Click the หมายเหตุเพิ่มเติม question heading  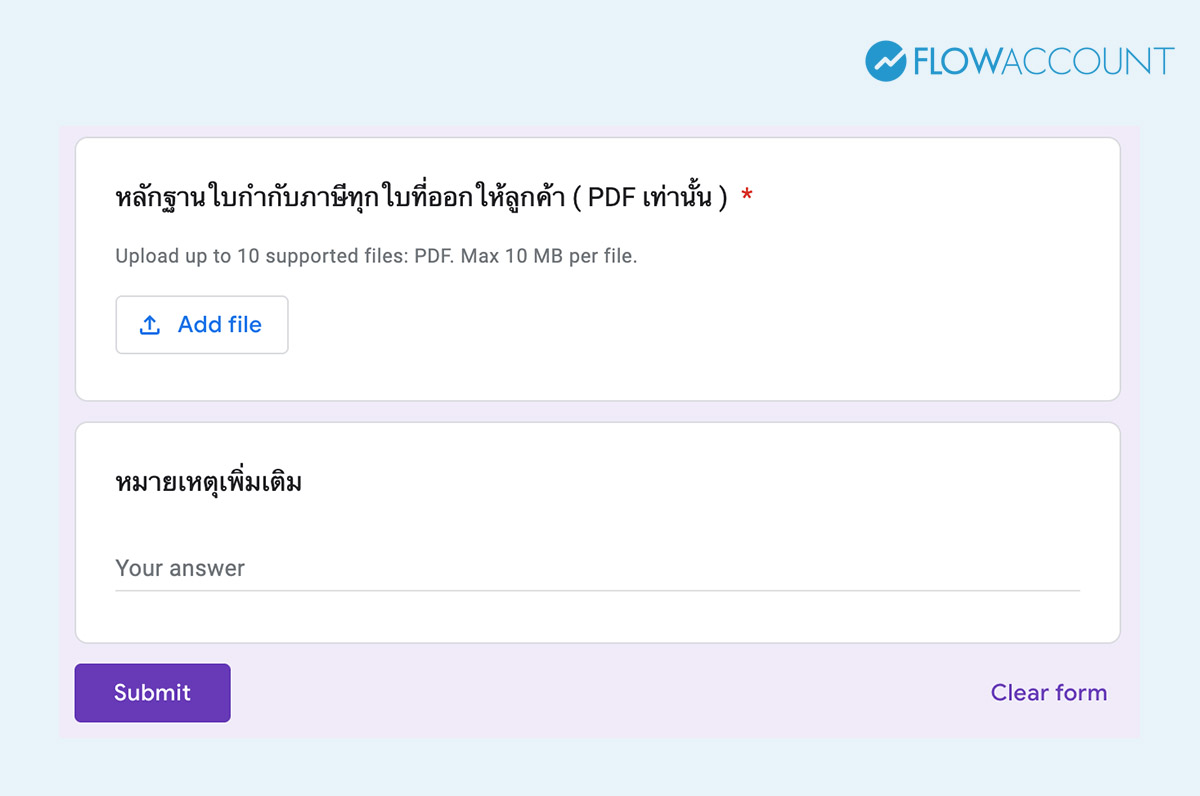point(208,483)
